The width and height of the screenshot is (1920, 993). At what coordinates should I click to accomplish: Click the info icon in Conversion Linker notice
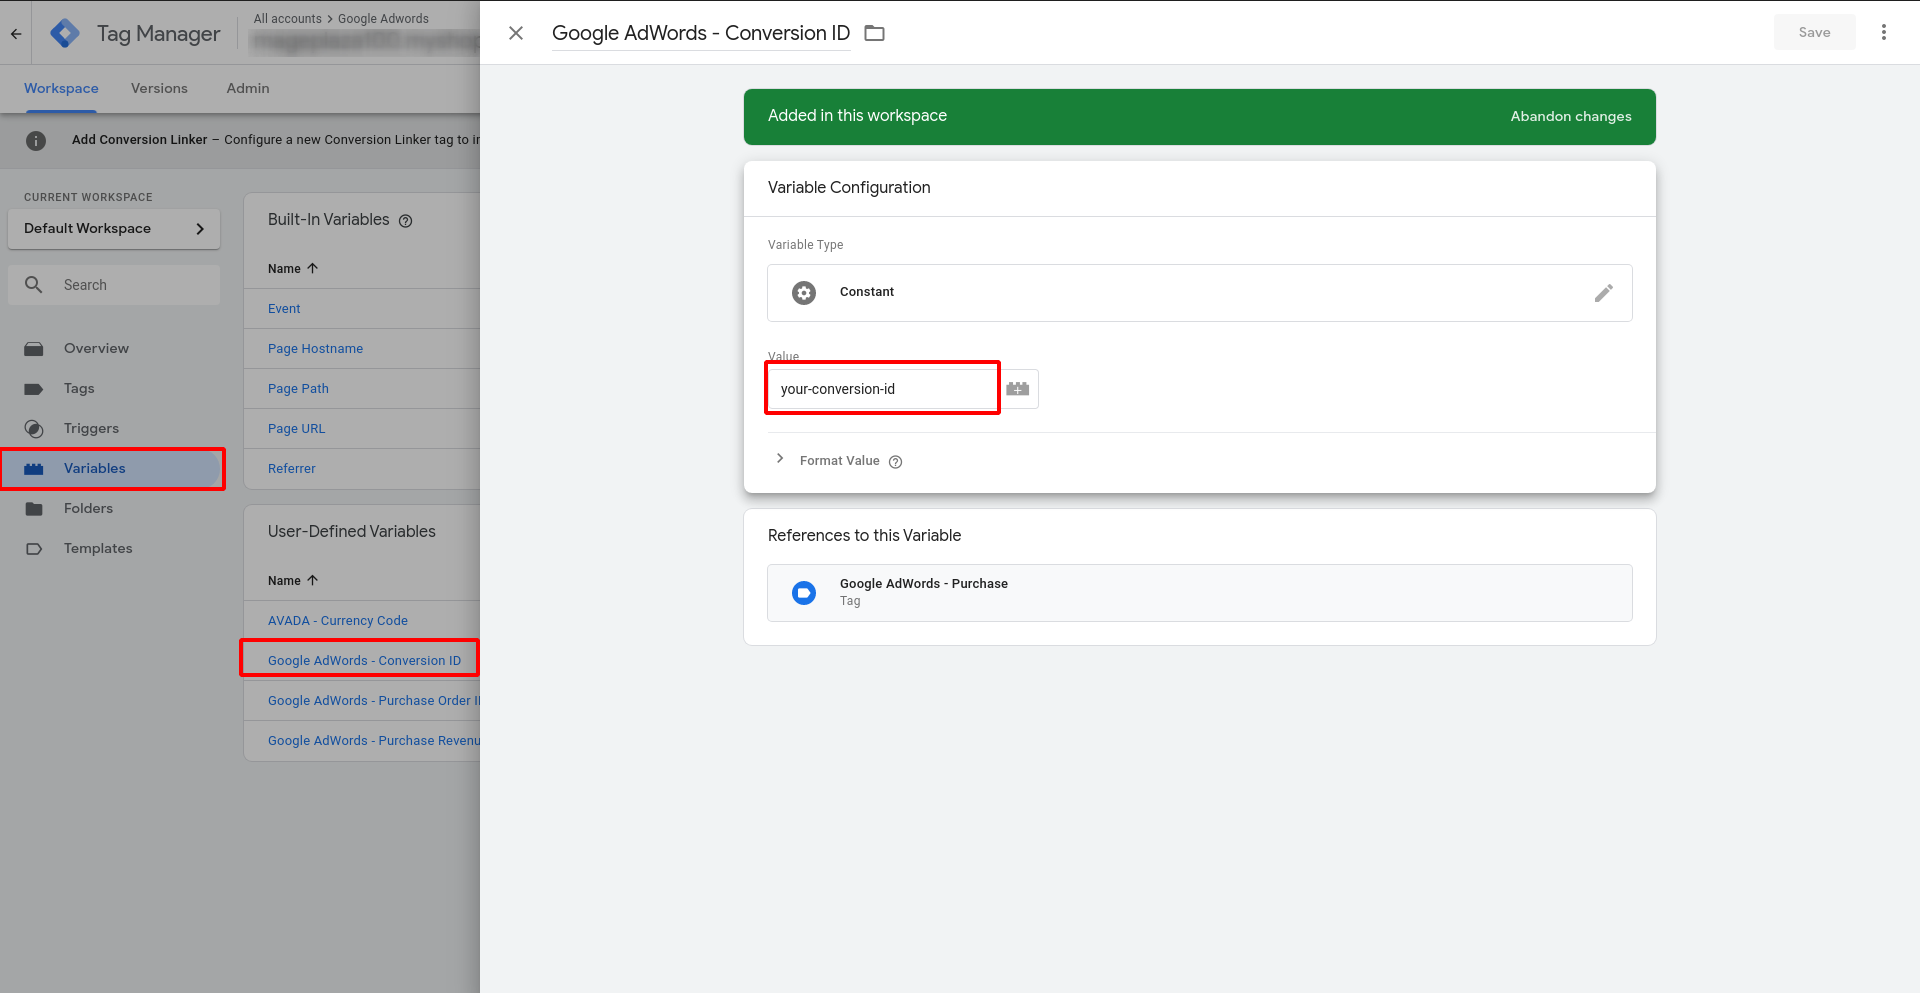[x=36, y=141]
